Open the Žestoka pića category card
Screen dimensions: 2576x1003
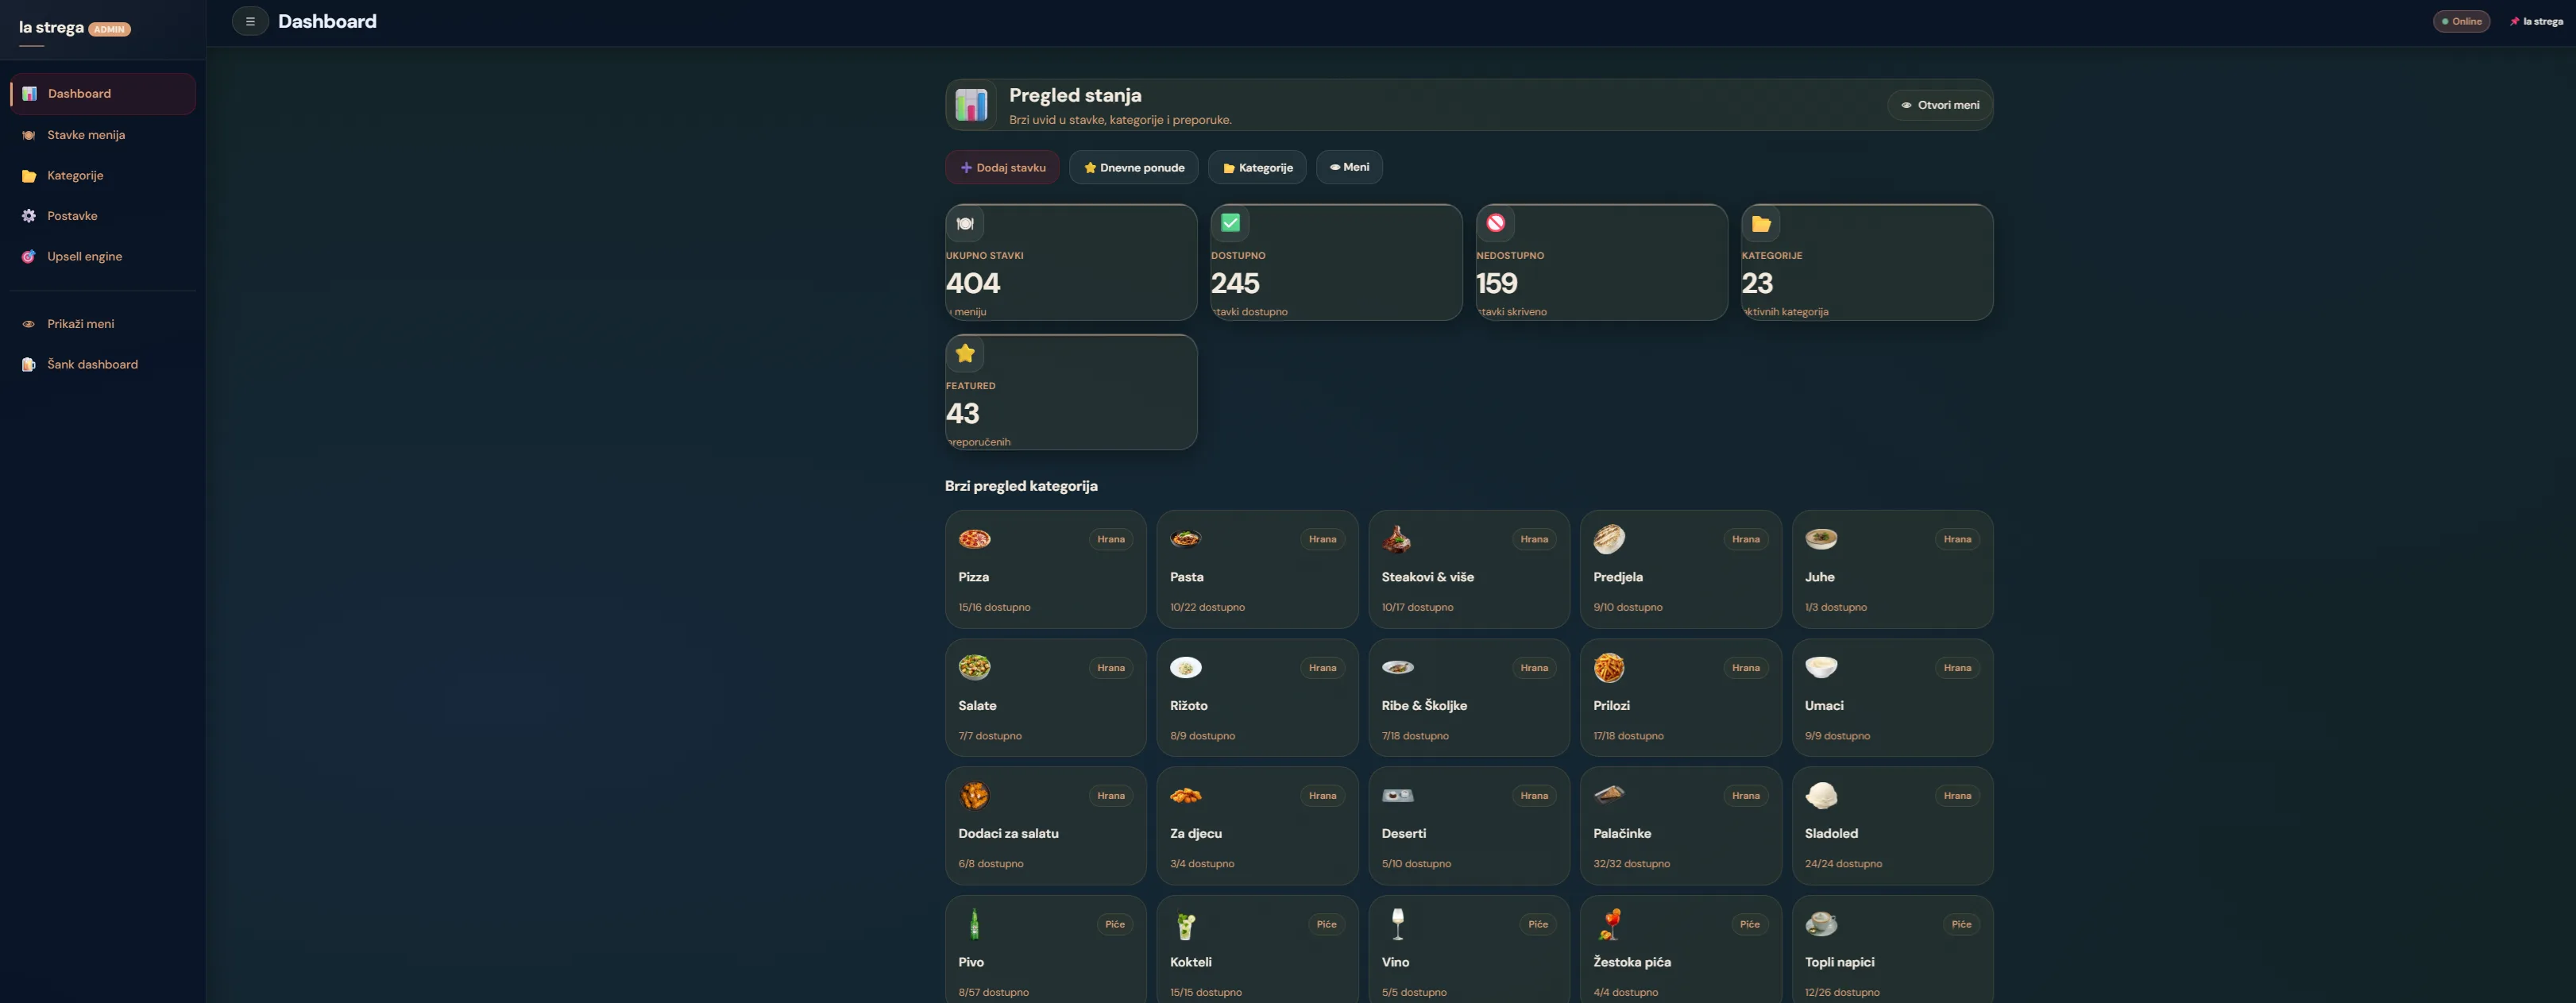coord(1680,949)
